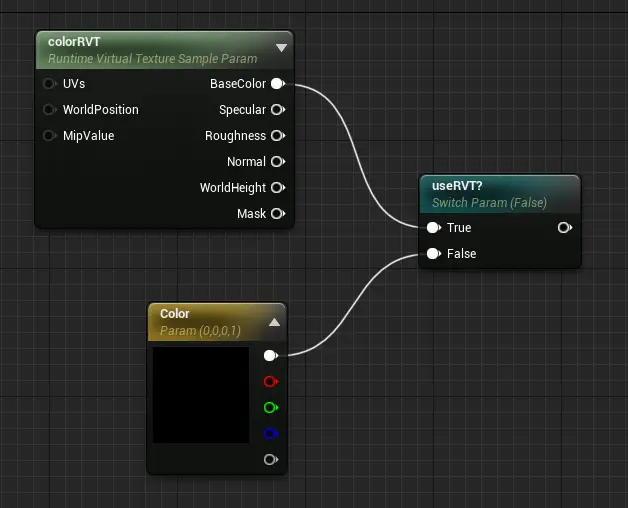This screenshot has height=508, width=628.
Task: Expand the colorRVT node preview arrow
Action: [x=282, y=48]
